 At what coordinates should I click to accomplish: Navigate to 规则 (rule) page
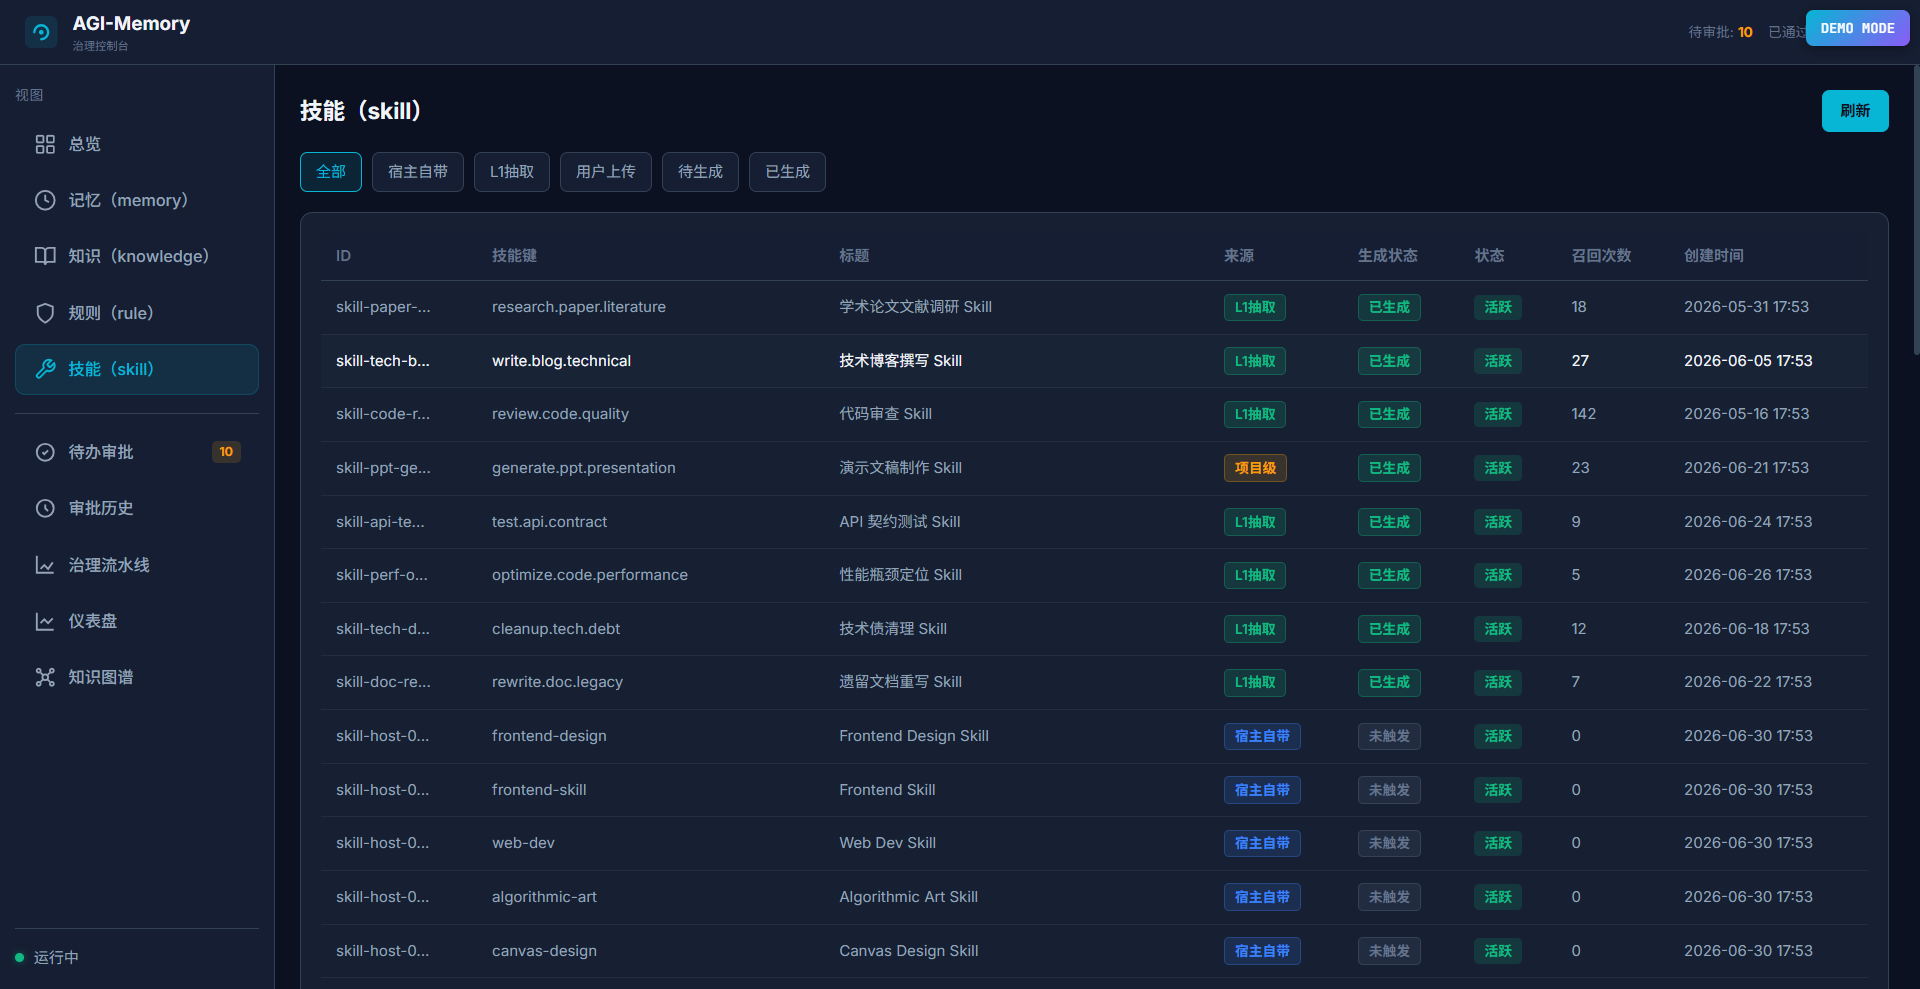[137, 313]
